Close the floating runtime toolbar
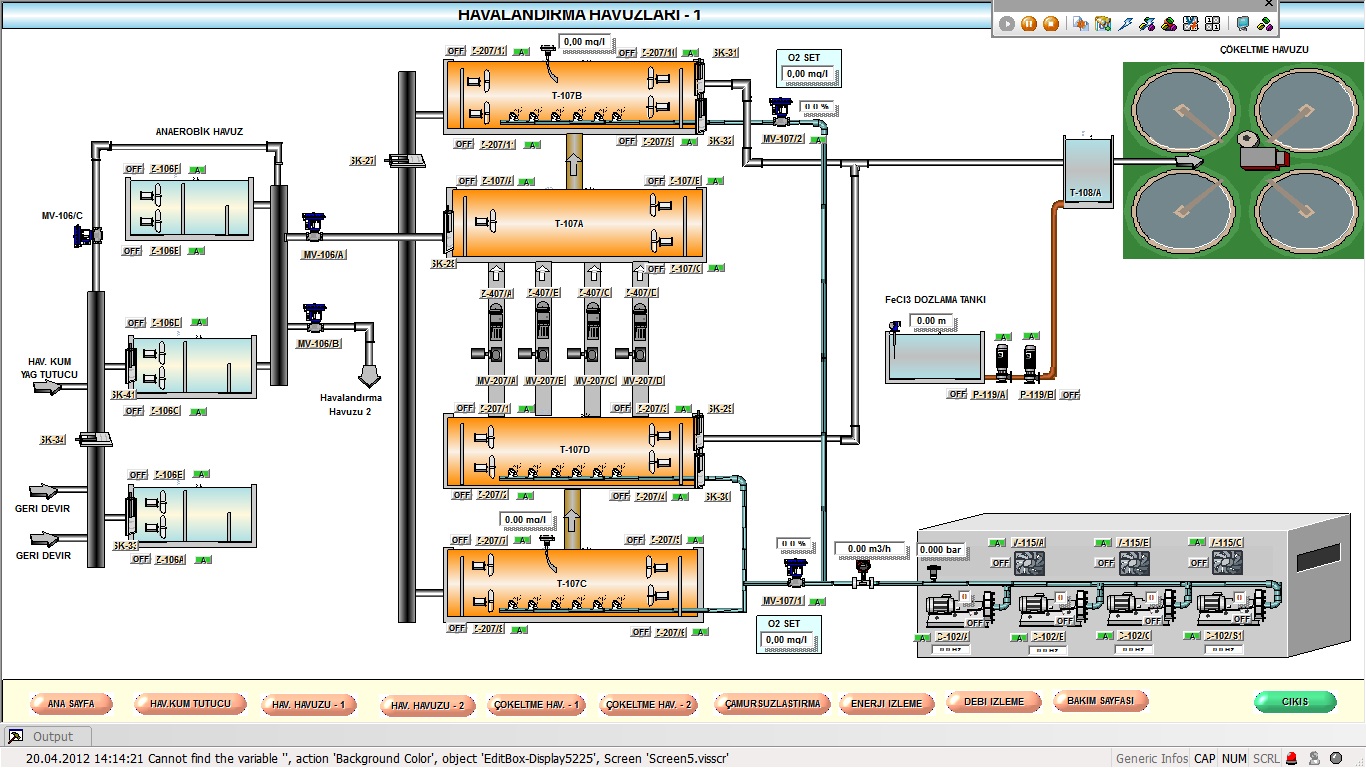The image size is (1366, 768). (x=1269, y=4)
